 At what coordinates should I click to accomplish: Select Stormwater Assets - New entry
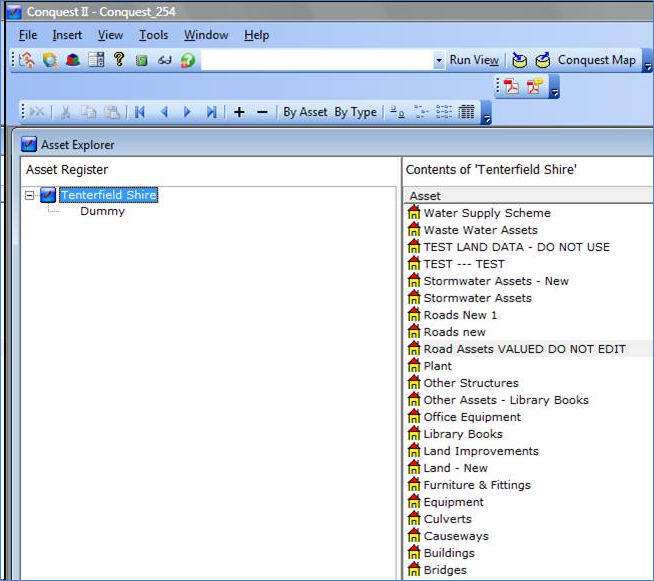[496, 281]
